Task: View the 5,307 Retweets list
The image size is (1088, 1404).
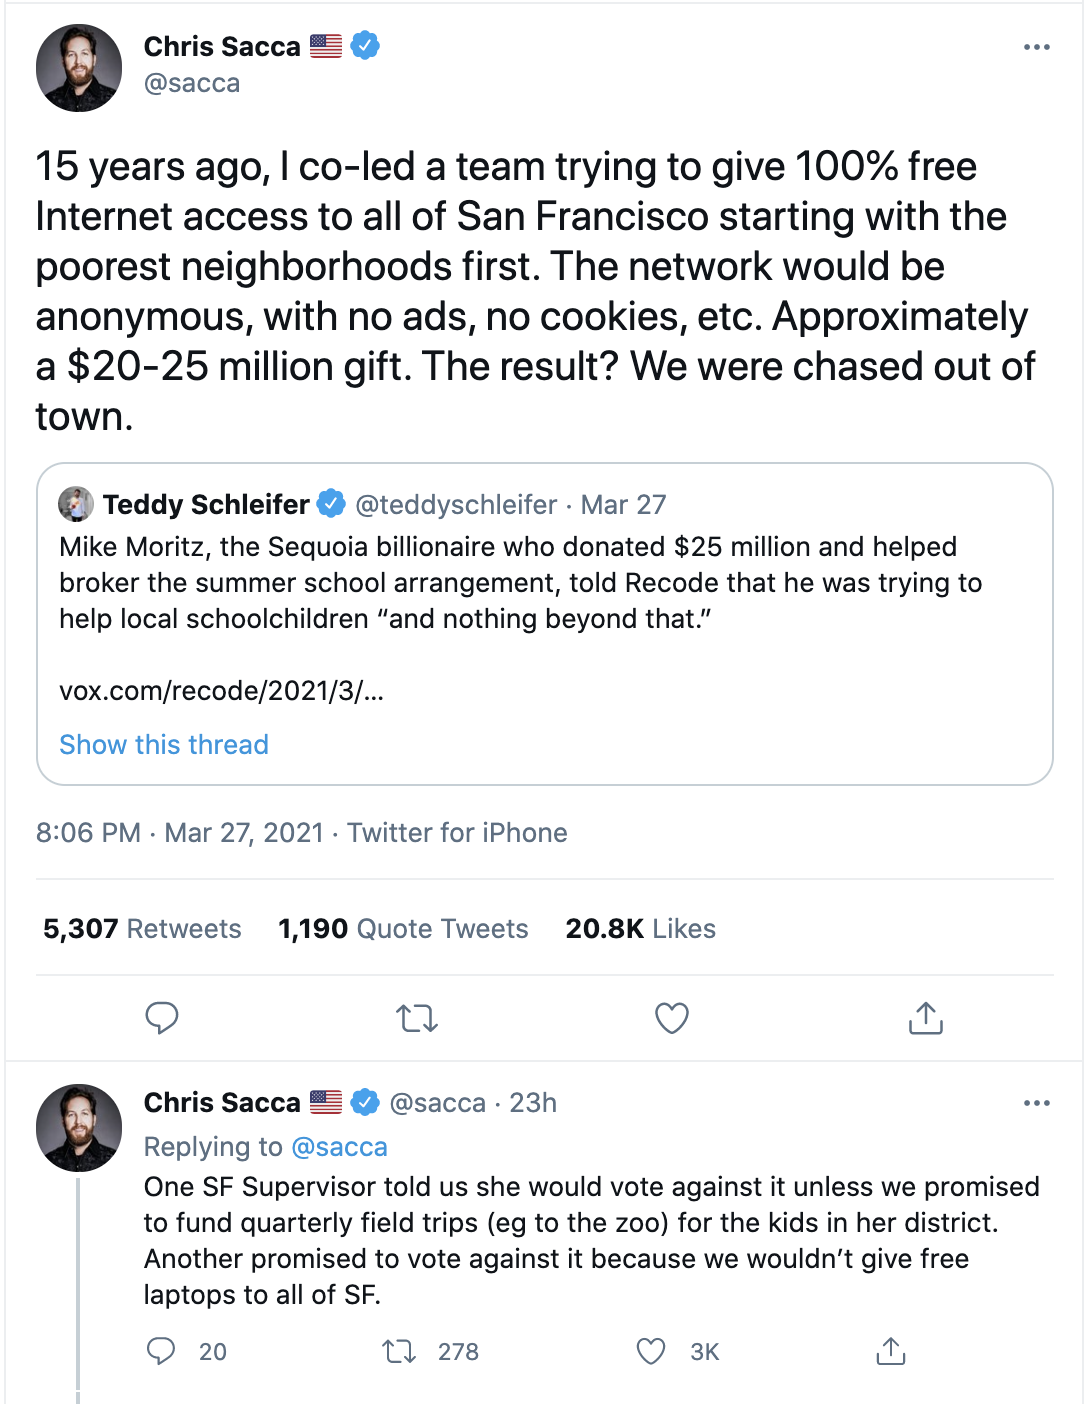Action: click(x=142, y=929)
